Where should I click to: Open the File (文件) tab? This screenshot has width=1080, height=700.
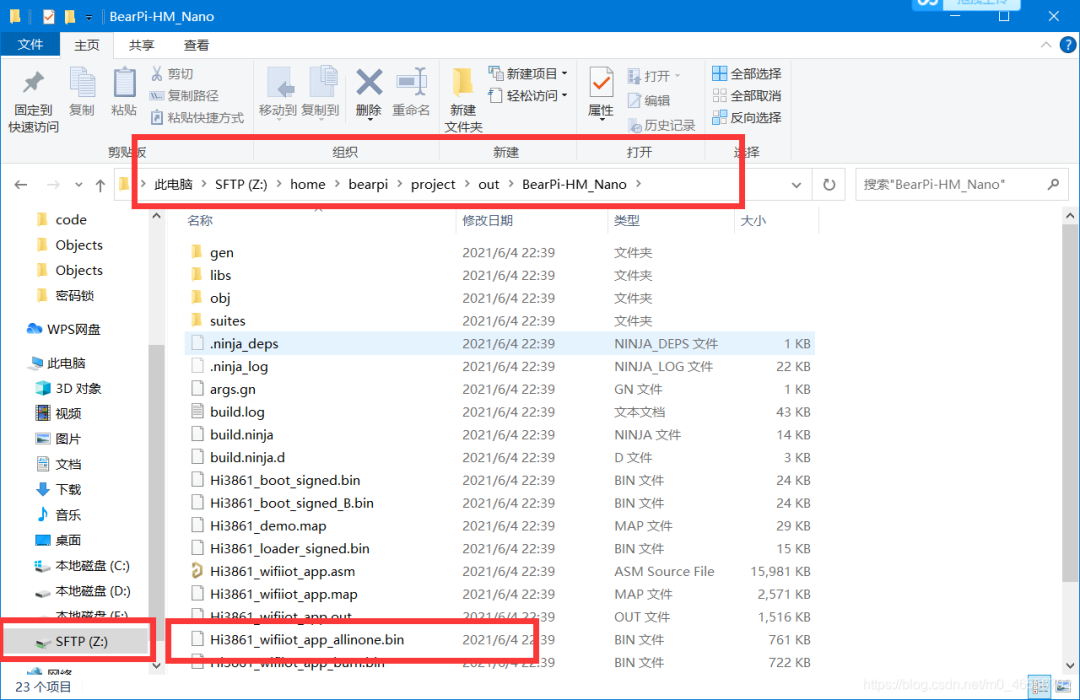[30, 45]
